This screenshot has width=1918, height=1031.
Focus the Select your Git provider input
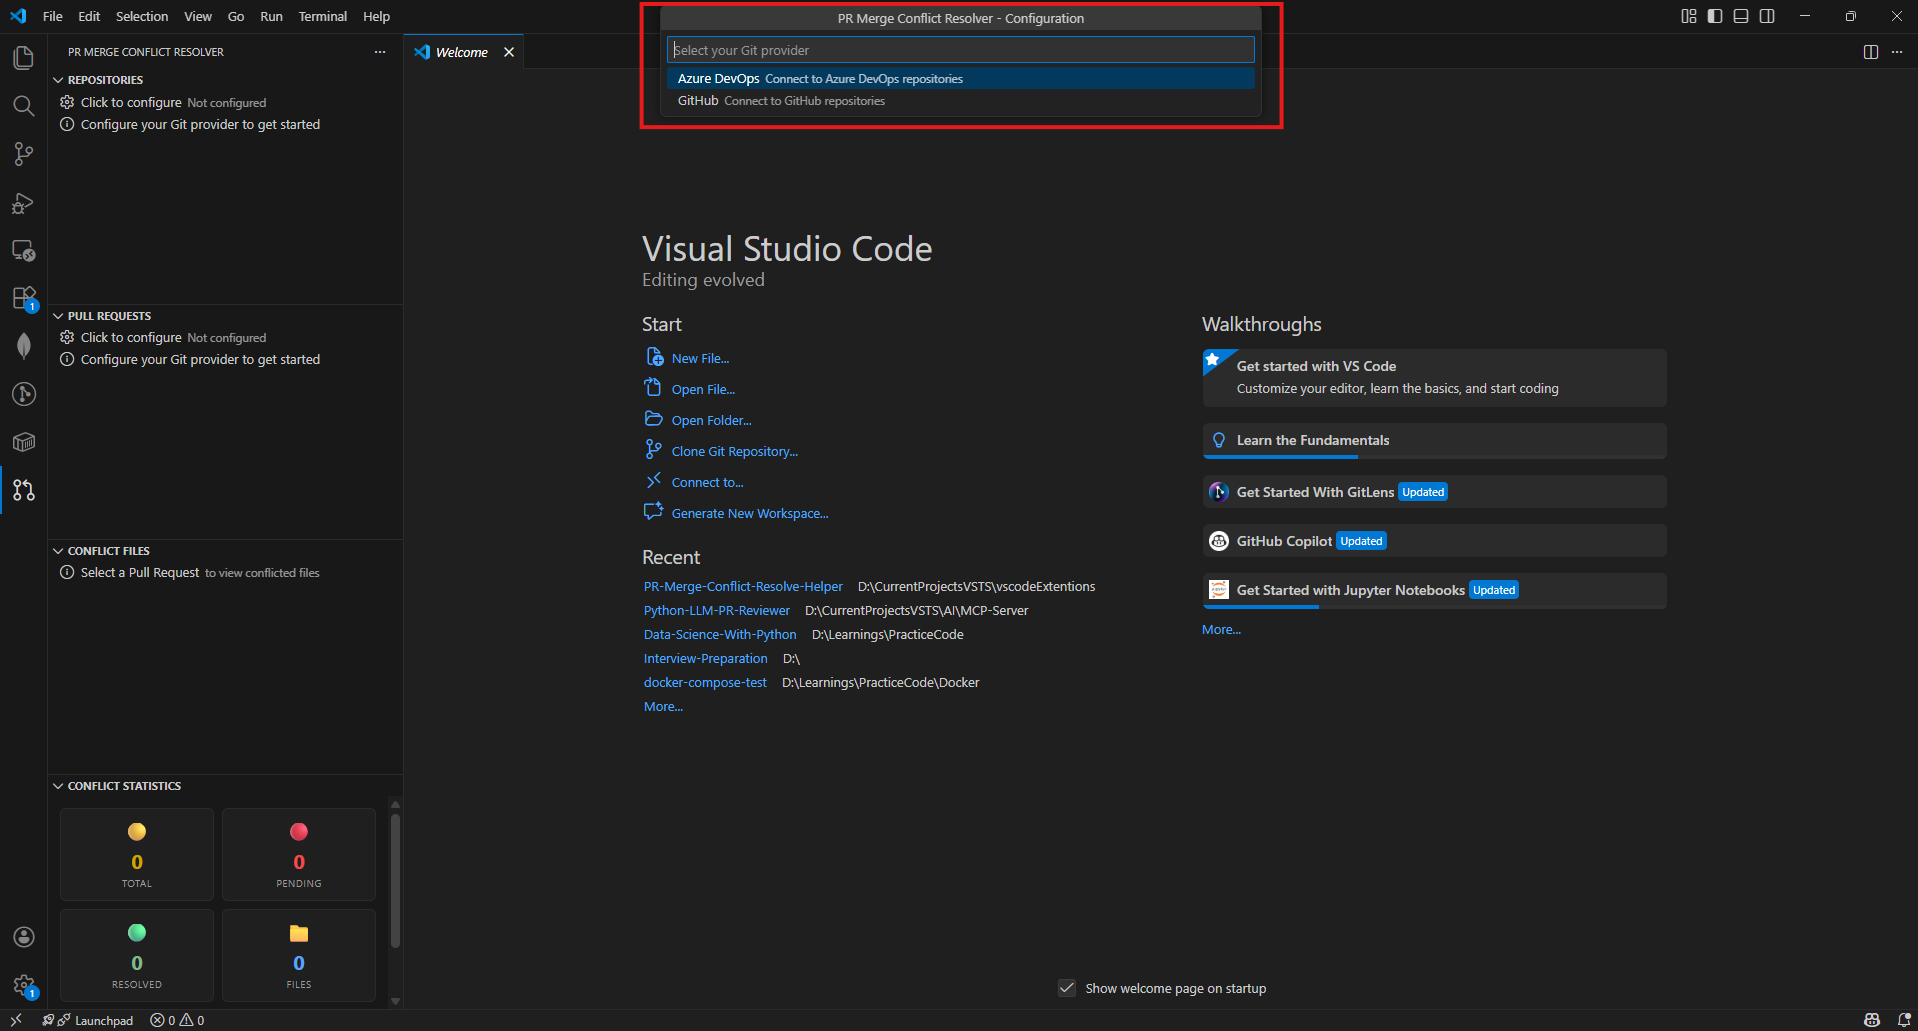[x=960, y=50]
